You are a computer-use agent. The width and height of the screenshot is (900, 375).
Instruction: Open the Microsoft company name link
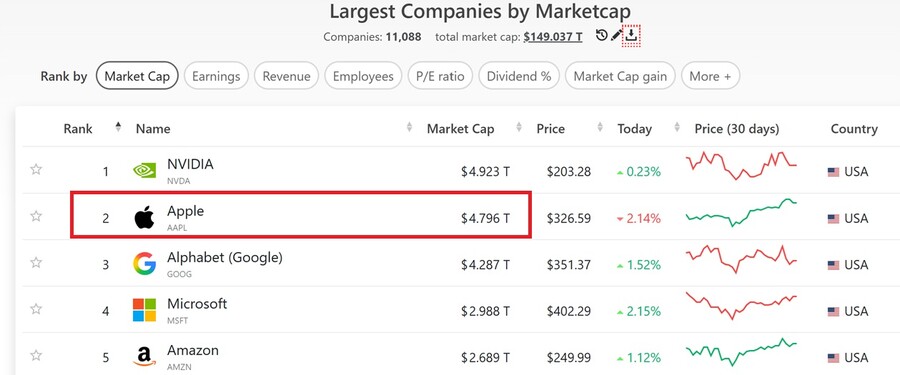point(197,304)
